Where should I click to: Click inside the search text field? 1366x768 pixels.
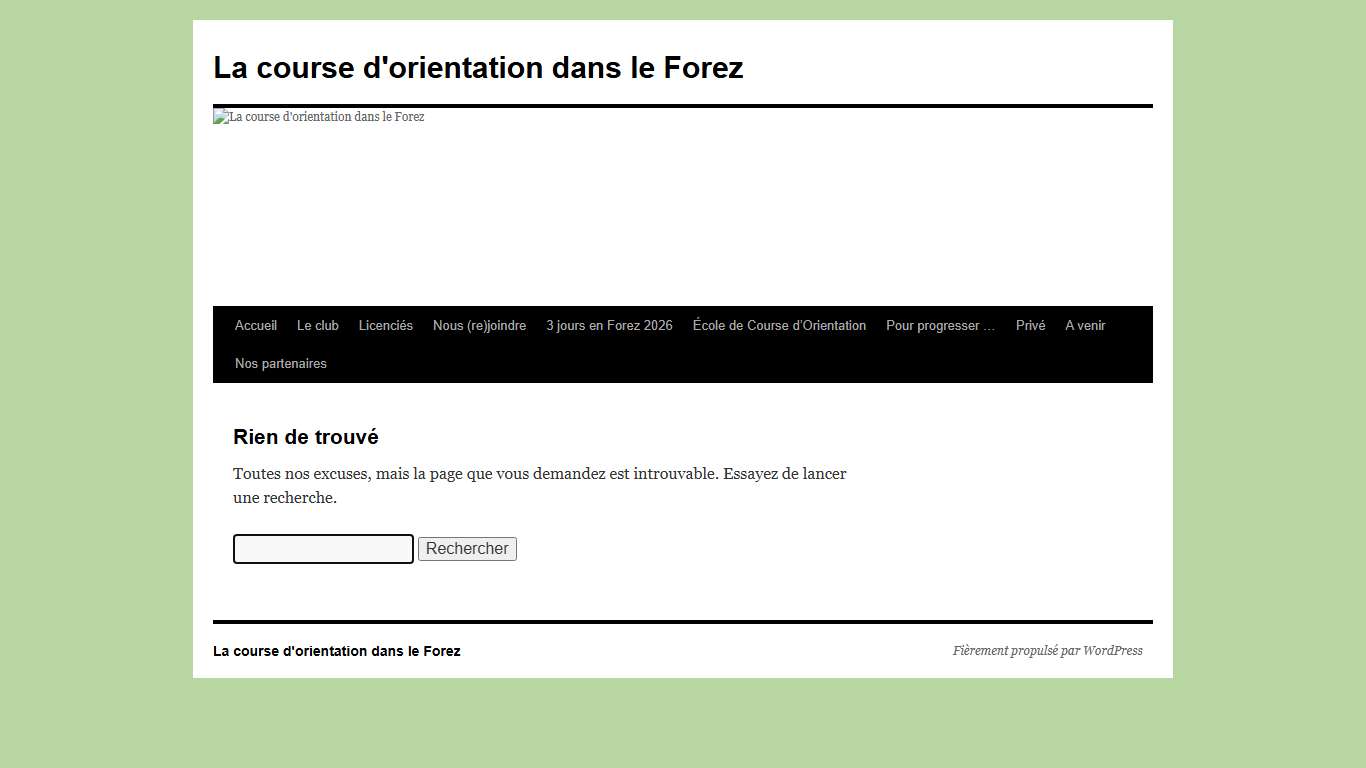pos(322,548)
